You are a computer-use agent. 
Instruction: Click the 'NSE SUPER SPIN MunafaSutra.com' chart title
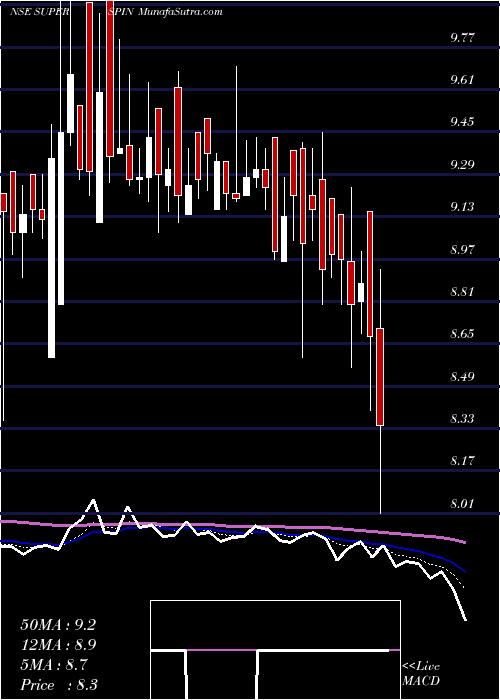116,12
